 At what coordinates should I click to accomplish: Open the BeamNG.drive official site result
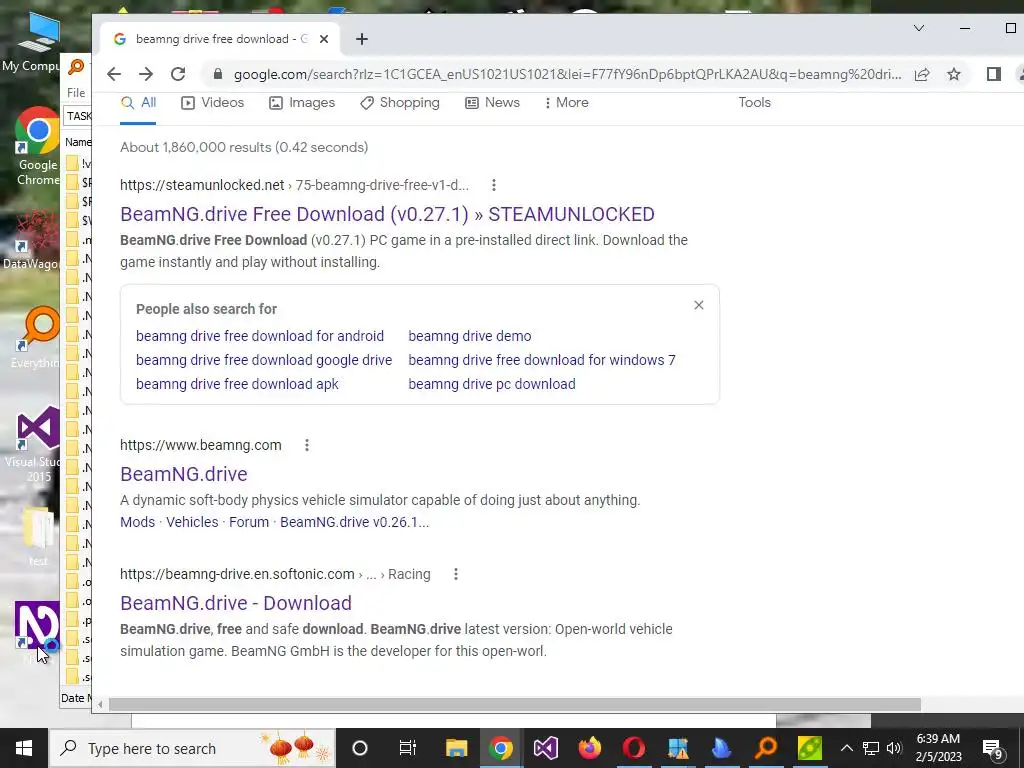(x=184, y=474)
